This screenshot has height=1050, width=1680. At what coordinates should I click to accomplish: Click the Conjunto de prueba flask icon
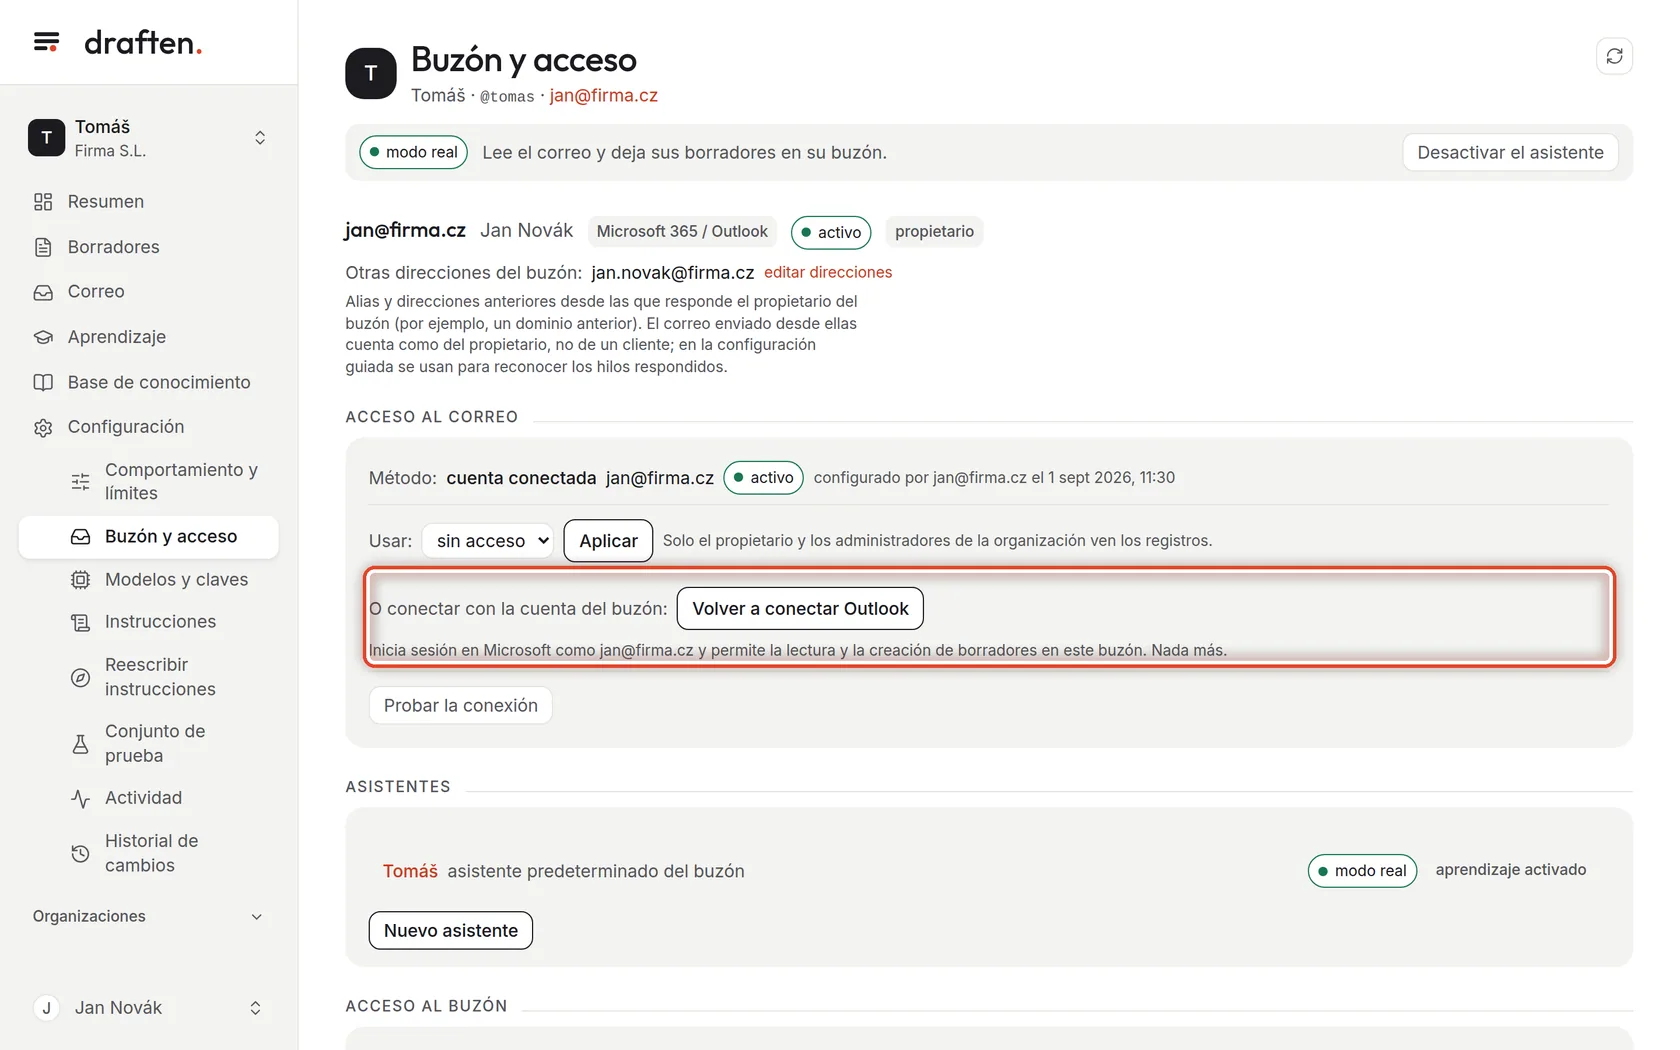81,744
